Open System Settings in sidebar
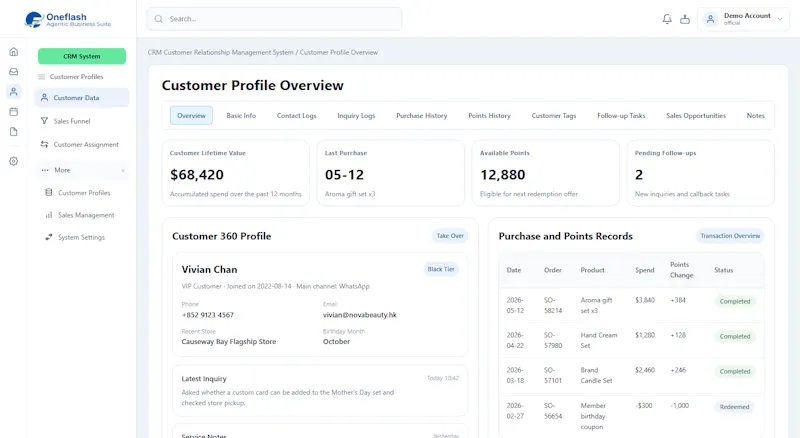Viewport: 800px width, 438px height. coord(81,237)
